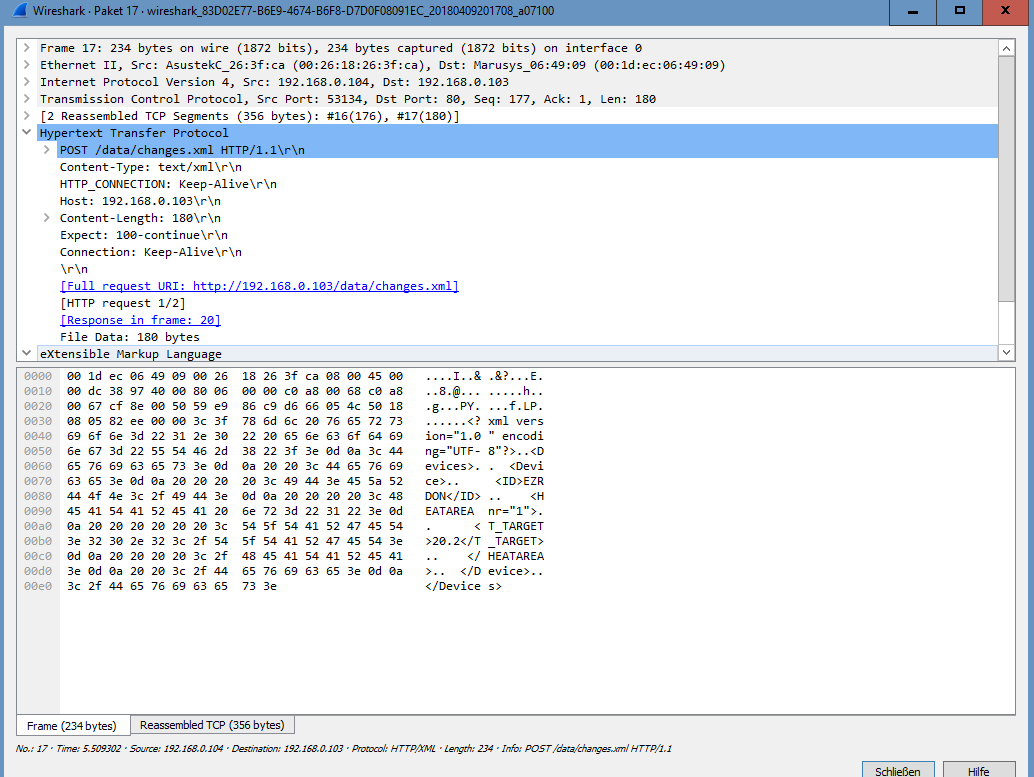Click the Hilfe button
The height and width of the screenshot is (777, 1034).
point(977,771)
